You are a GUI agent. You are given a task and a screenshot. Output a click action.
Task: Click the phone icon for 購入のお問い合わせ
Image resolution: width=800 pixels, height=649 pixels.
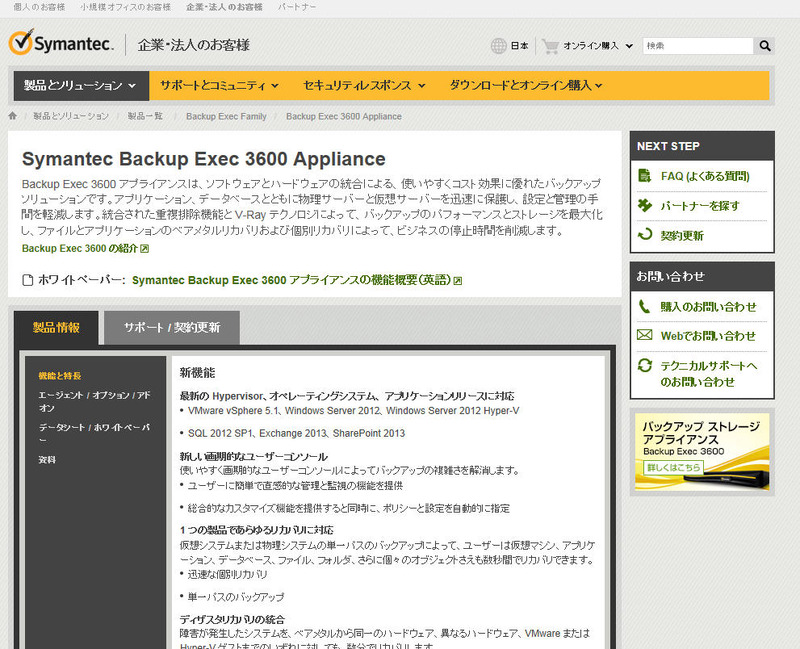coord(643,306)
